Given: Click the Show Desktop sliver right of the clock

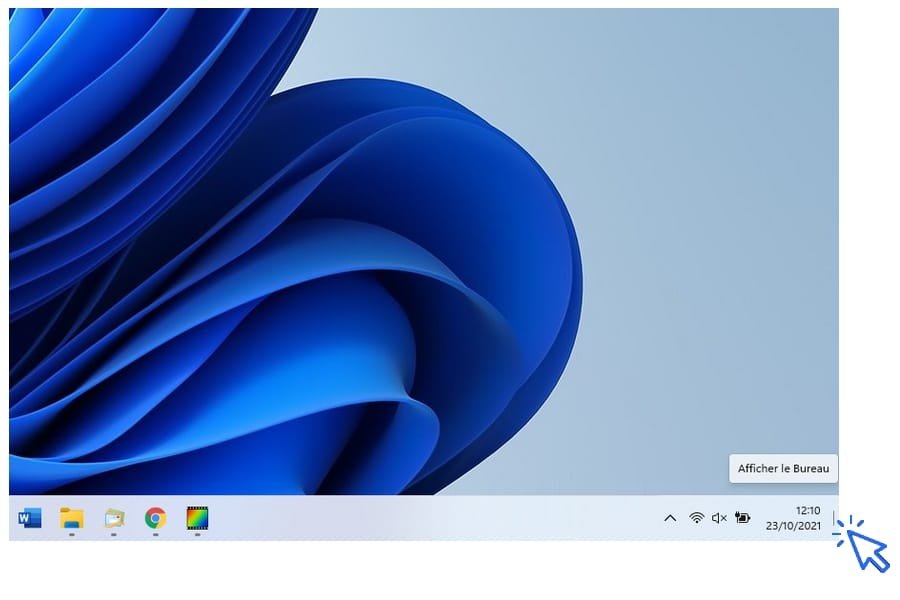Looking at the screenshot, I should (834, 518).
